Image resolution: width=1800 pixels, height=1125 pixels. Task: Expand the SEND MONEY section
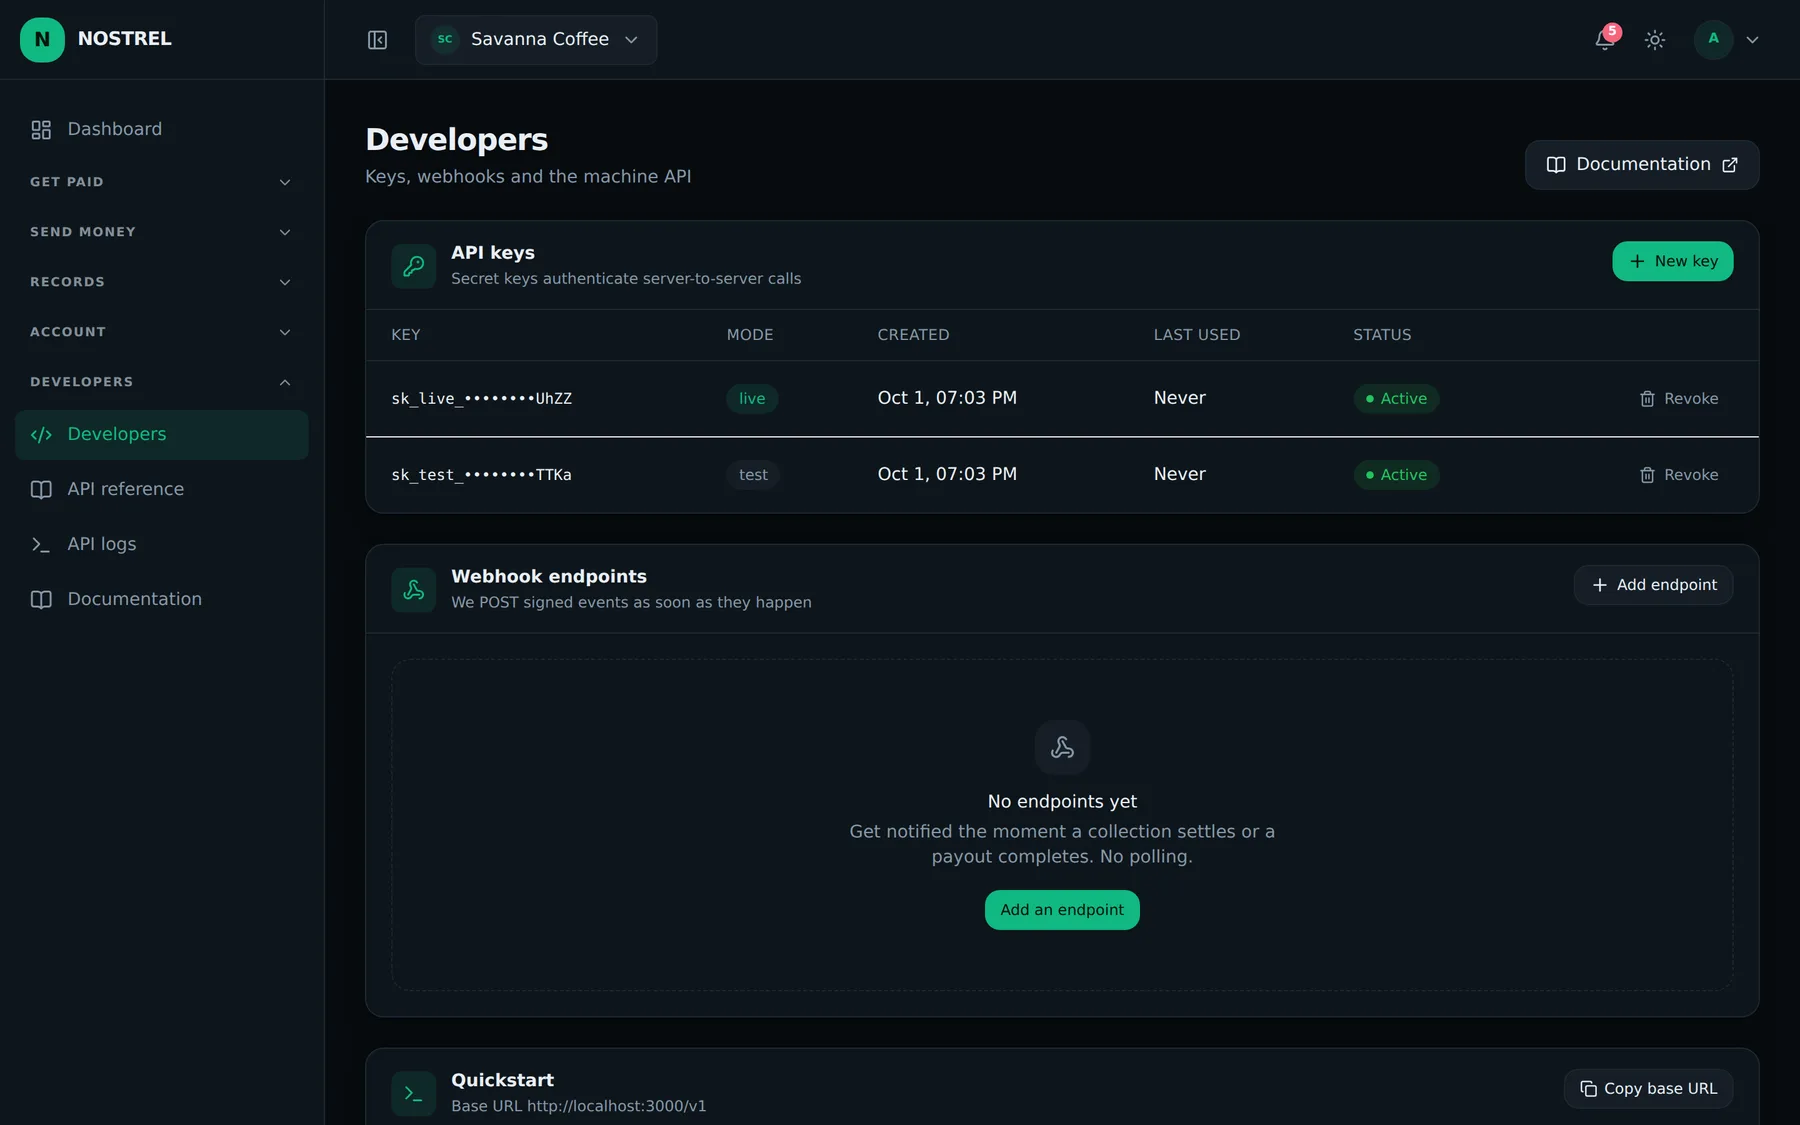point(162,232)
